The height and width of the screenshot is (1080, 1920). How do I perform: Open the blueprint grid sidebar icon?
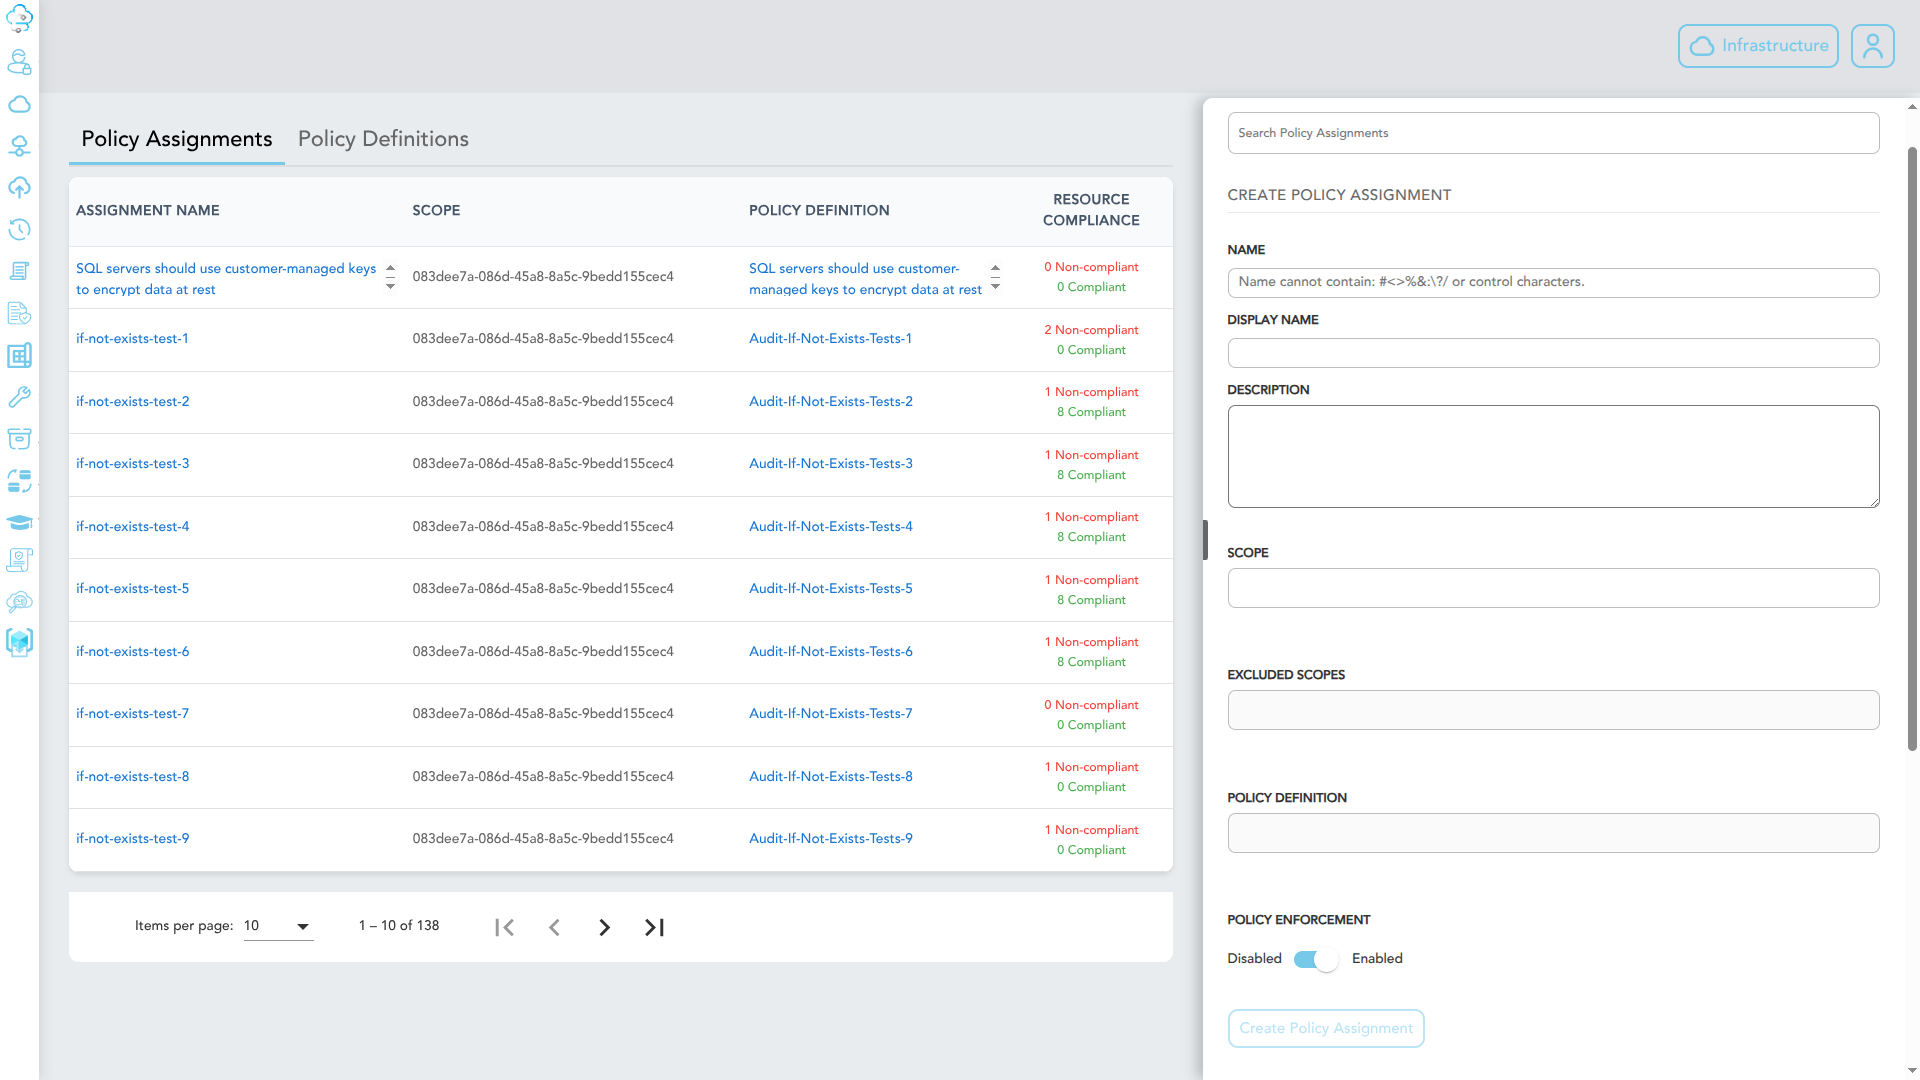tap(19, 355)
